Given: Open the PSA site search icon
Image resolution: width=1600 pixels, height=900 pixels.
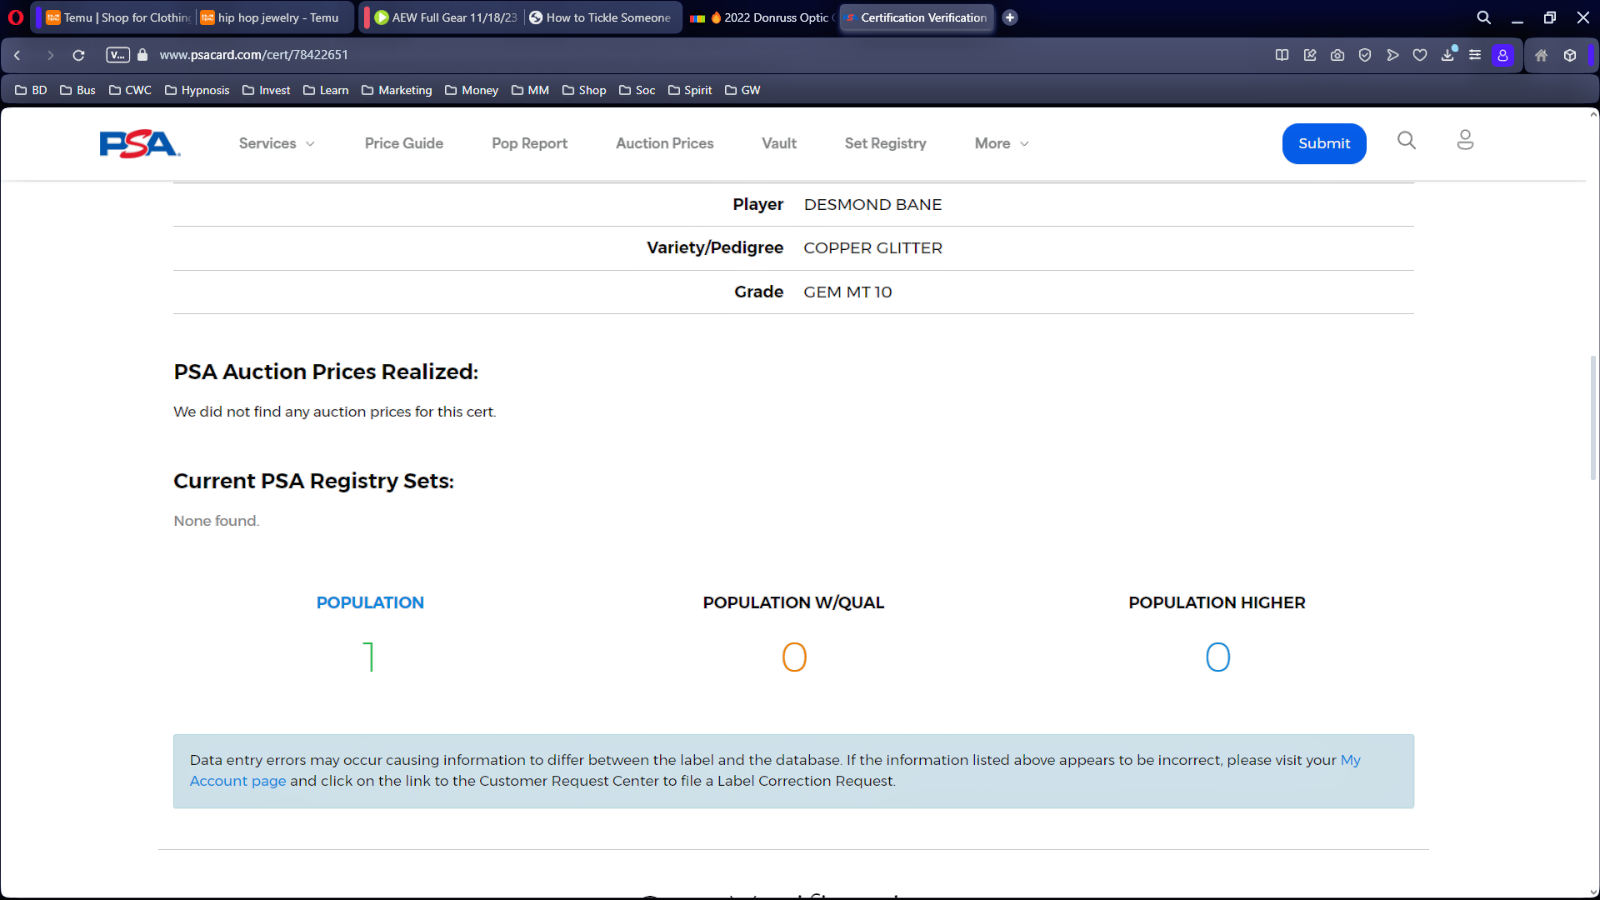Looking at the screenshot, I should coord(1406,141).
